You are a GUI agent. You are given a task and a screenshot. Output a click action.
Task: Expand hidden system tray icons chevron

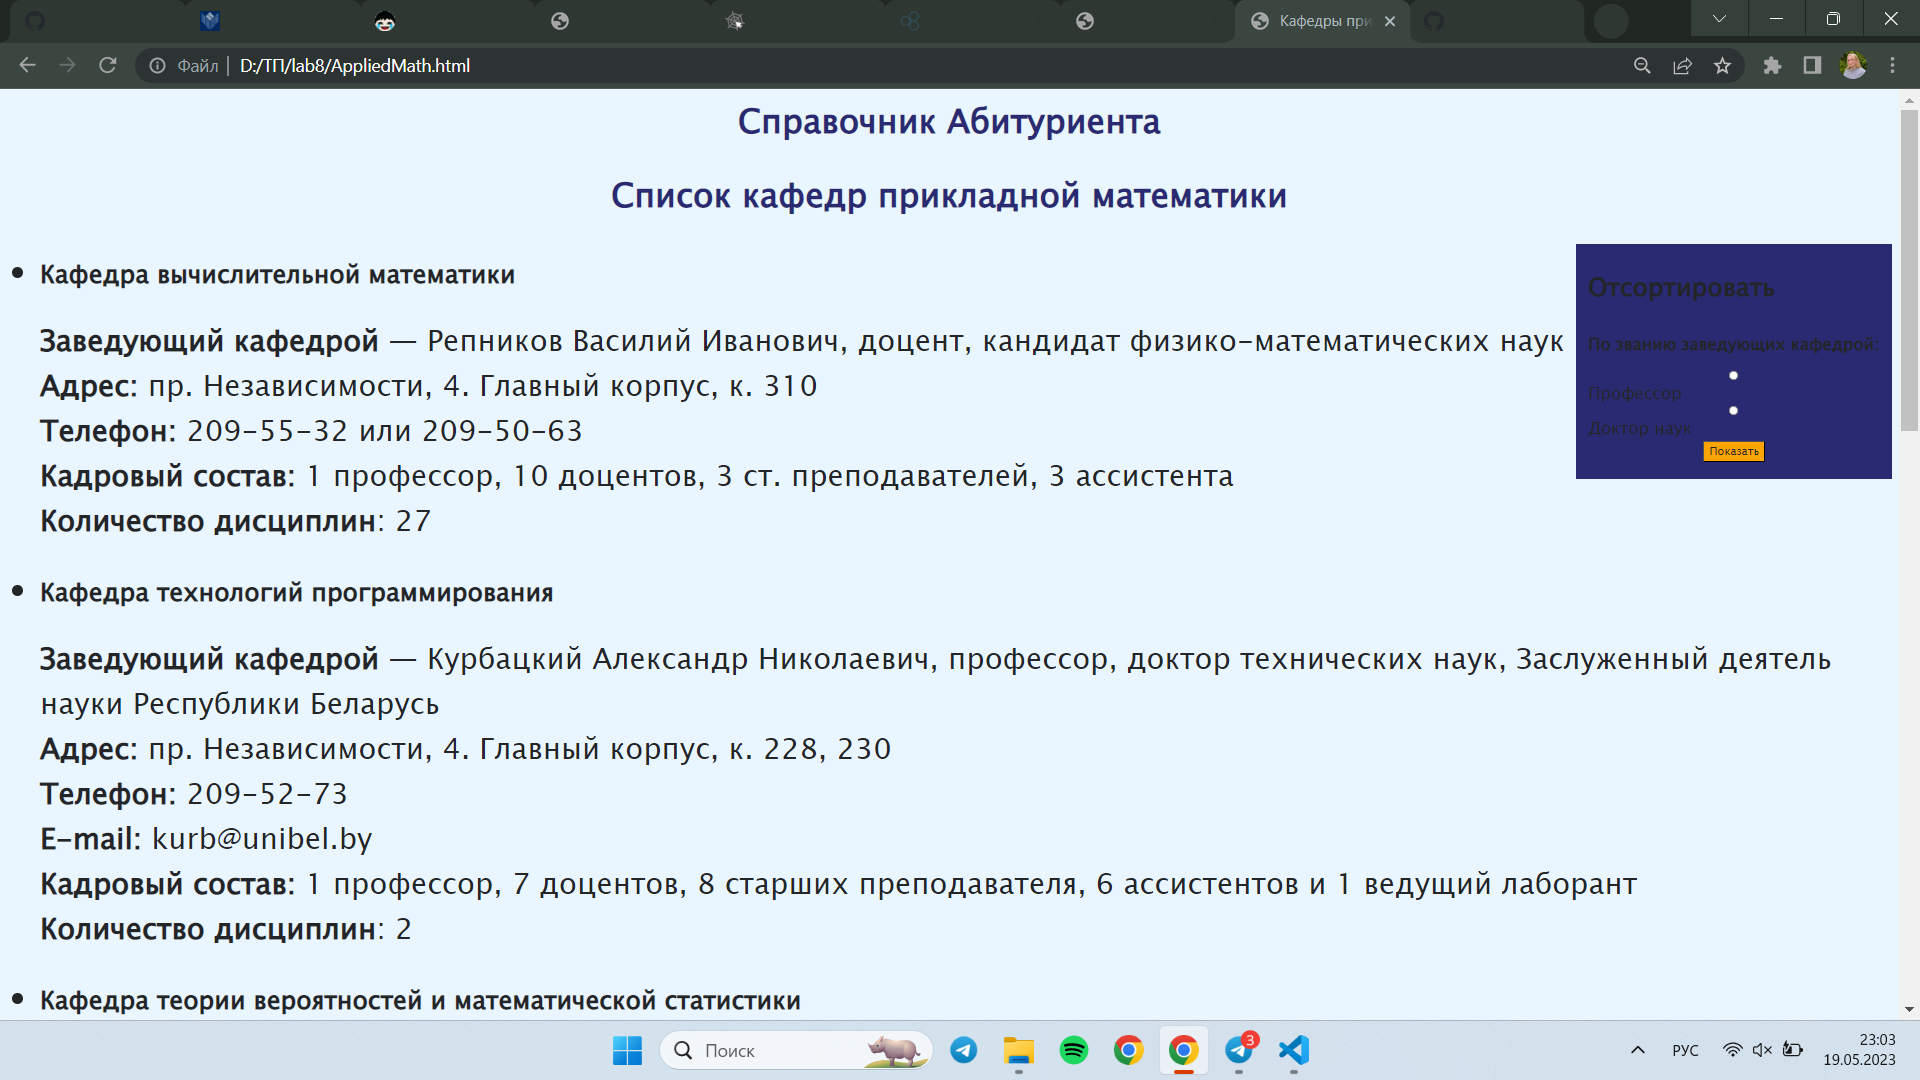[1637, 1050]
